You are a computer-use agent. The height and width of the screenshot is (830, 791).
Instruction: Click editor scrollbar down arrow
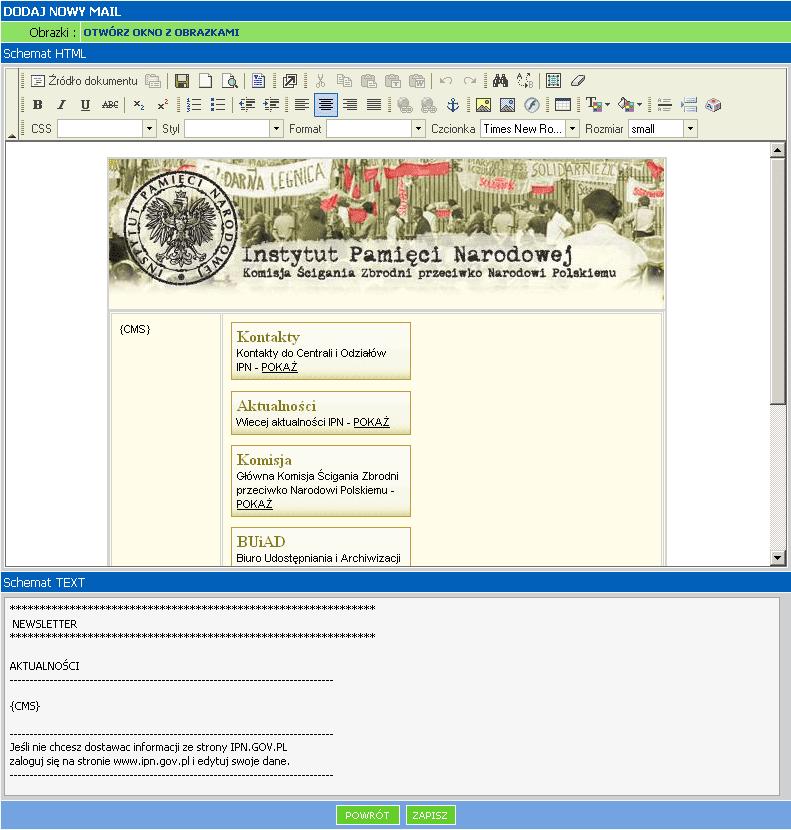pos(777,557)
